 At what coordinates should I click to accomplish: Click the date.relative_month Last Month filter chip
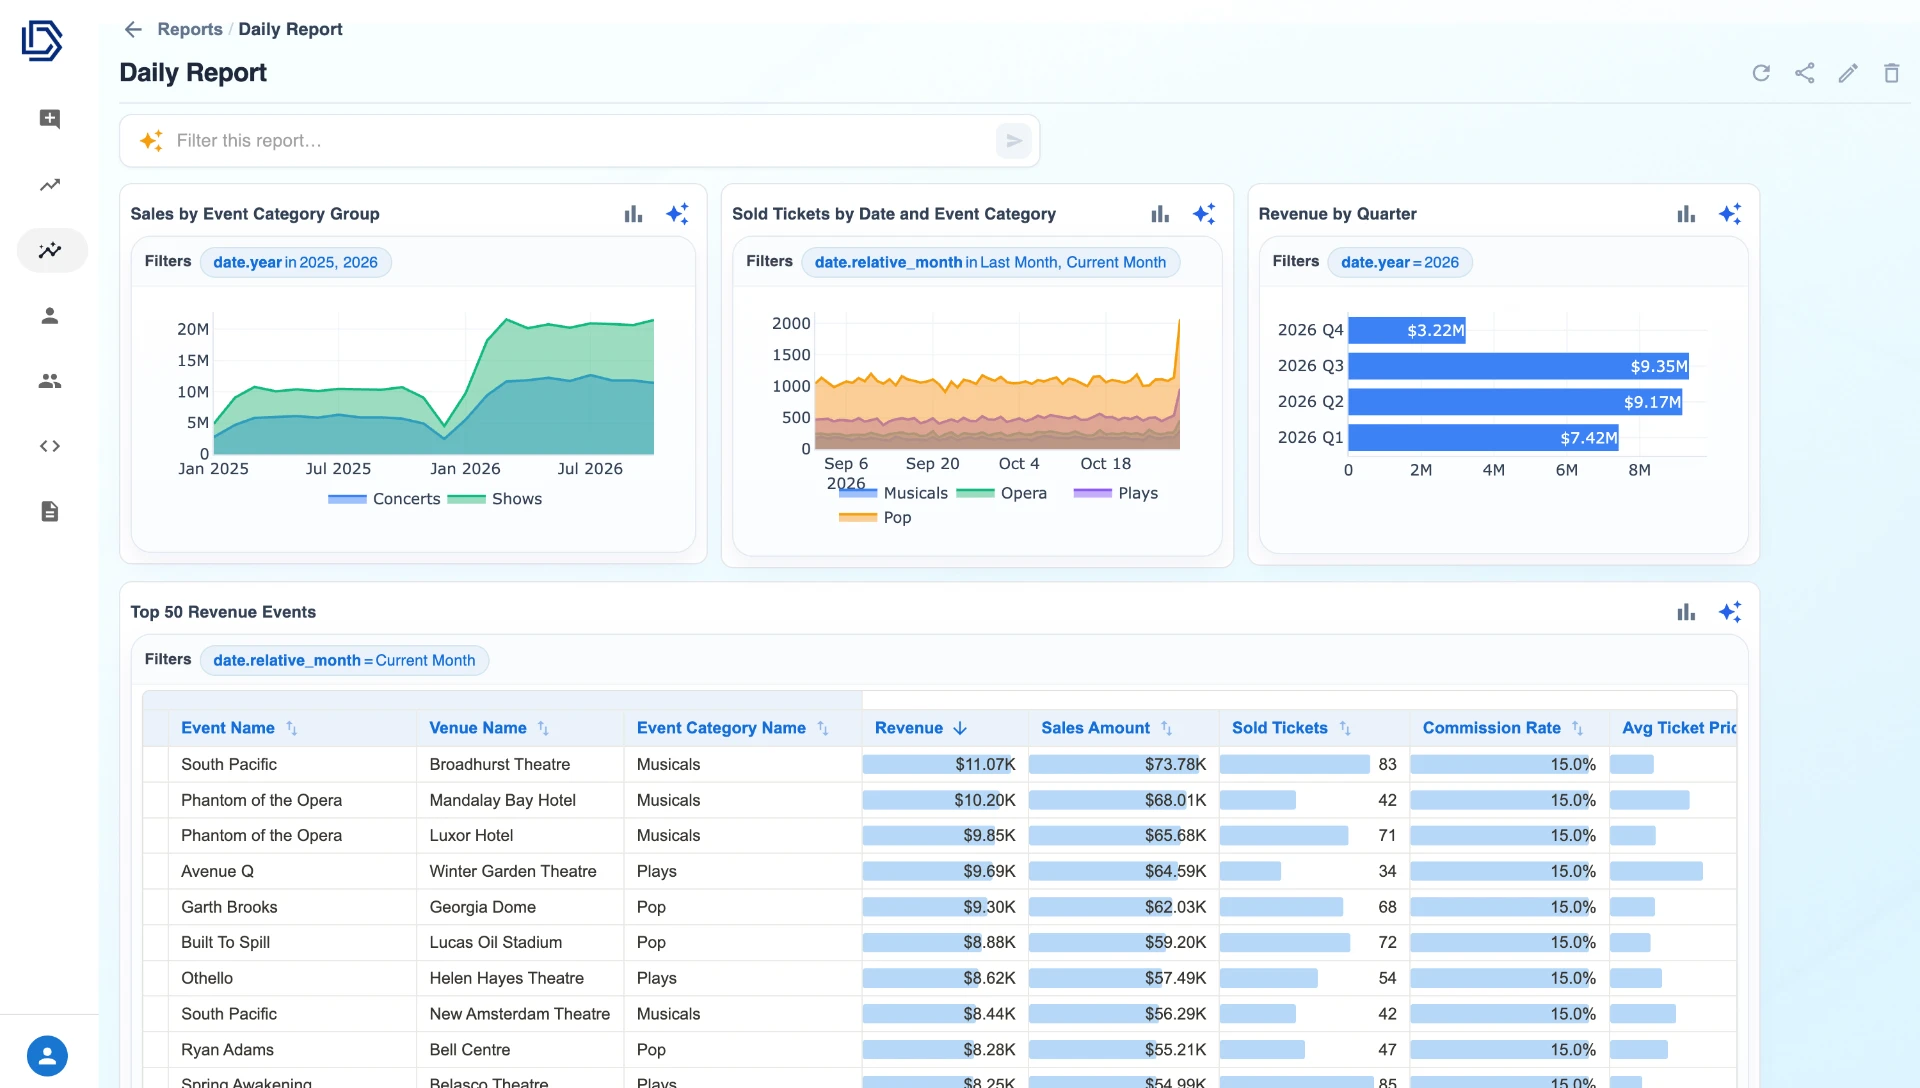(x=990, y=262)
